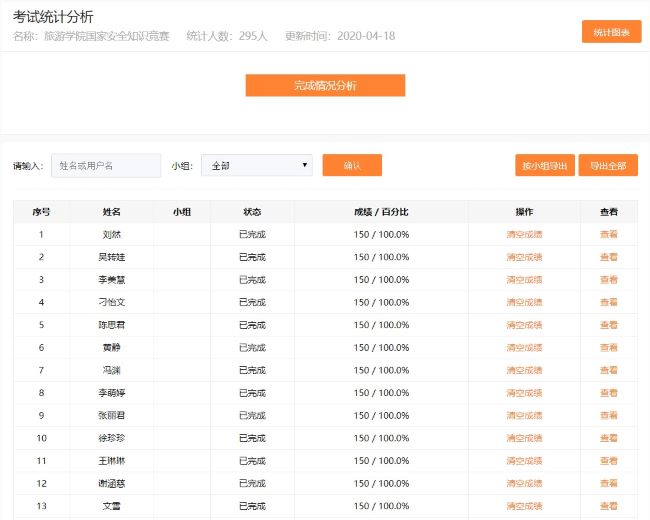View details for row 10 徐珍珍
Image resolution: width=650 pixels, height=520 pixels.
[x=608, y=438]
